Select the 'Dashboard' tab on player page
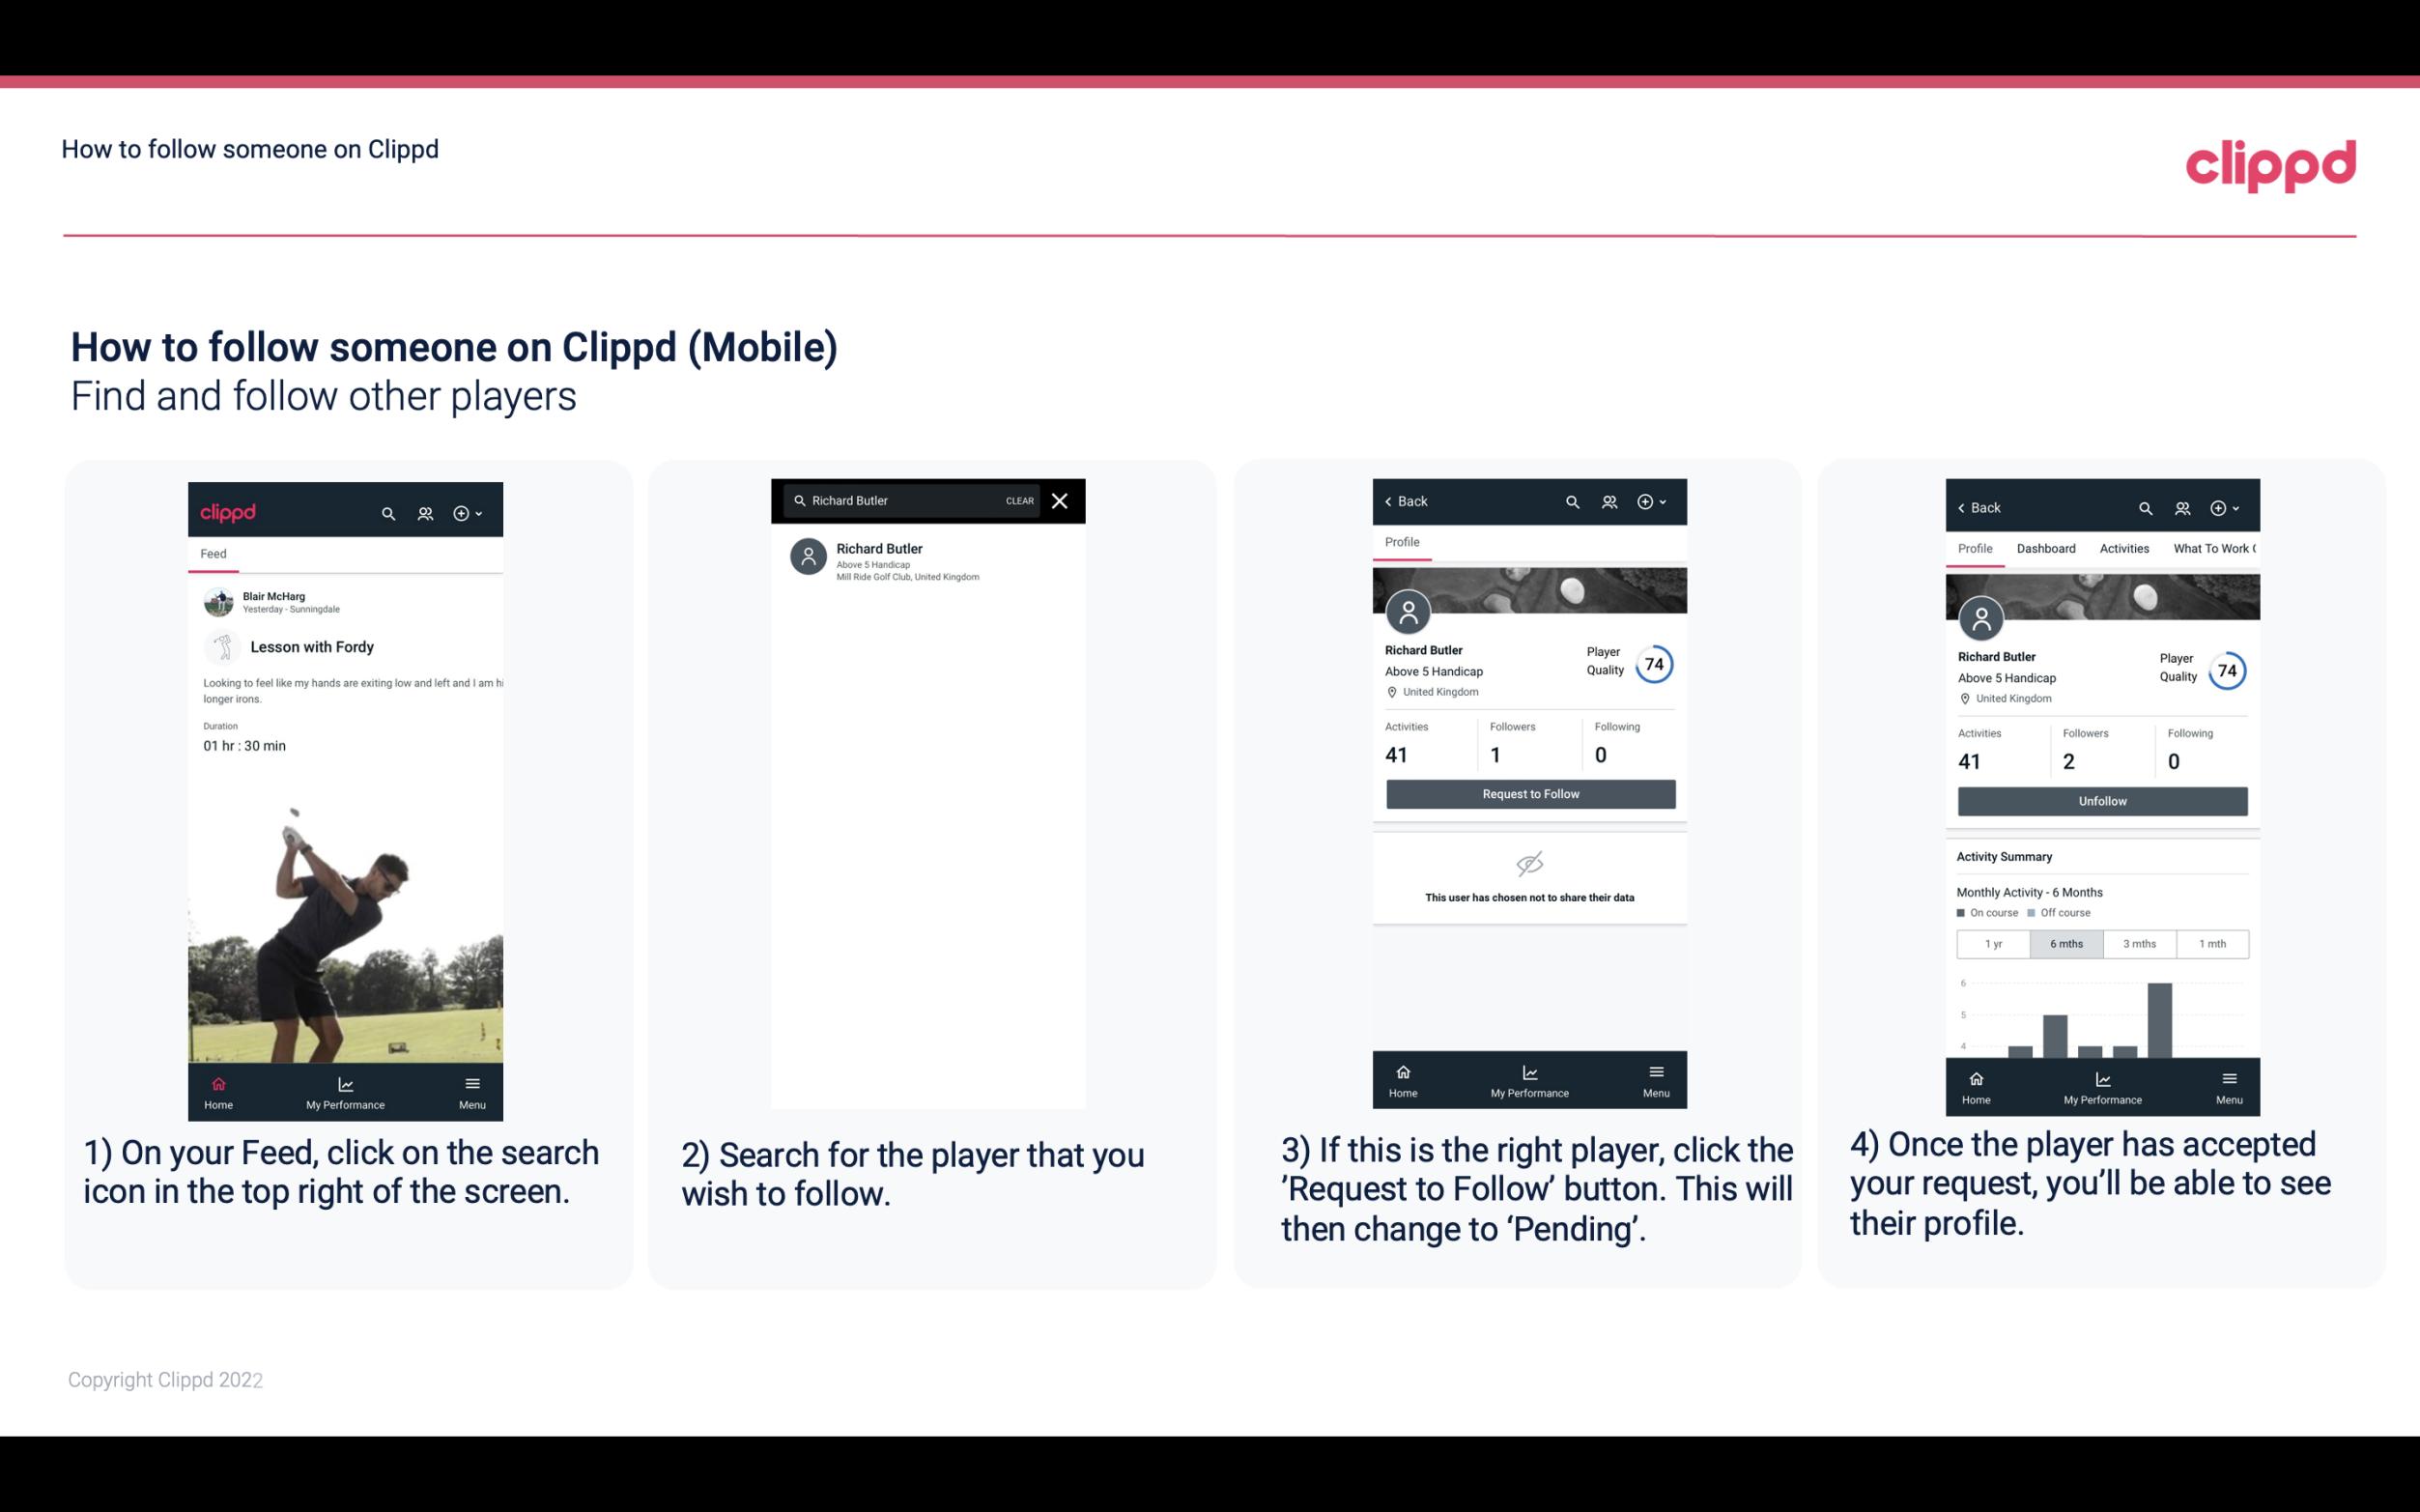The height and width of the screenshot is (1512, 2420). pos(2046,547)
